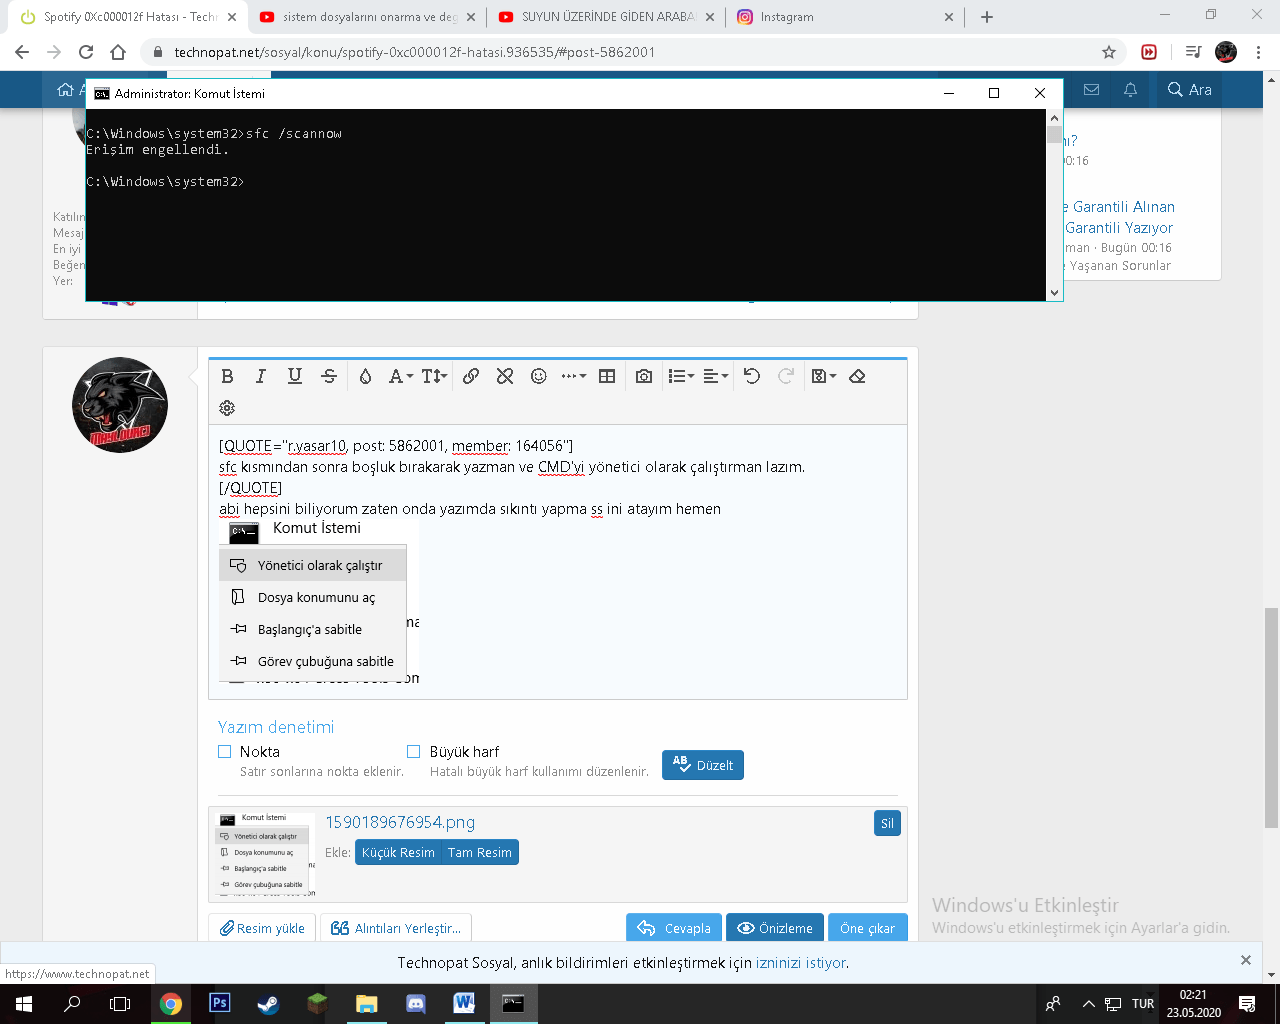Submit the reply with Cevapla

tap(674, 928)
